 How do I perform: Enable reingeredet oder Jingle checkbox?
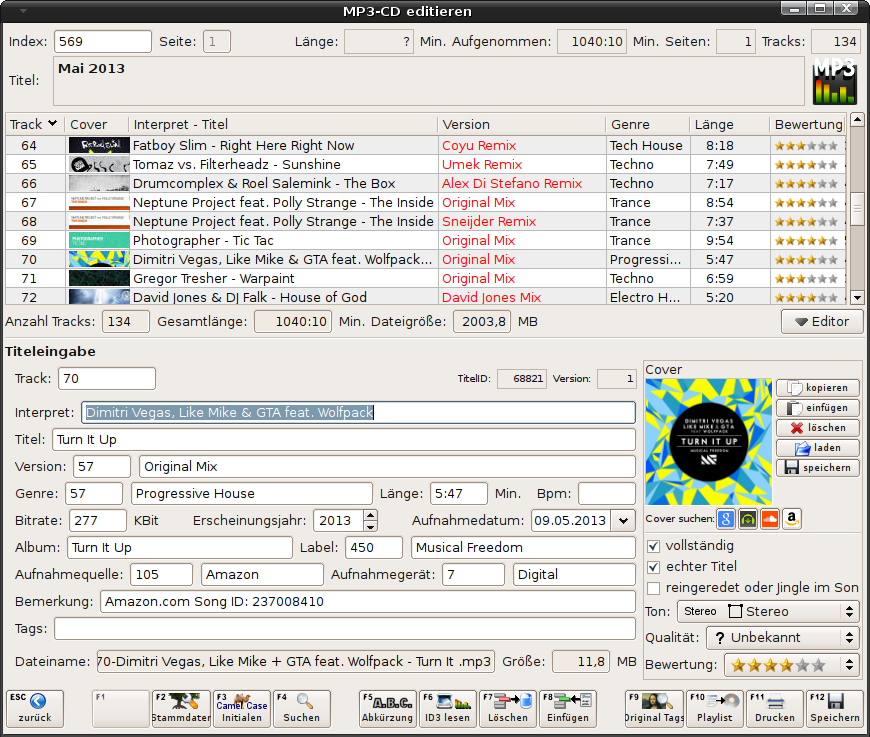[654, 588]
